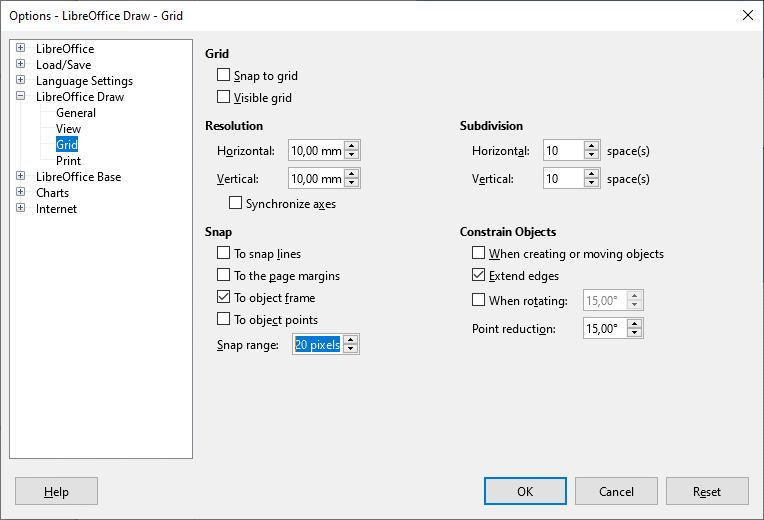
Task: Enable the Snap to grid checkbox
Action: [x=223, y=75]
